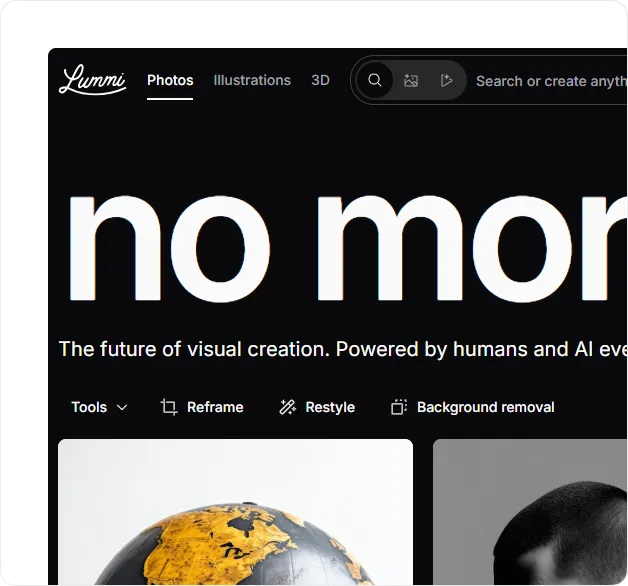Screen dimensions: 628x586
Task: Select the image generation mode icon
Action: [411, 81]
